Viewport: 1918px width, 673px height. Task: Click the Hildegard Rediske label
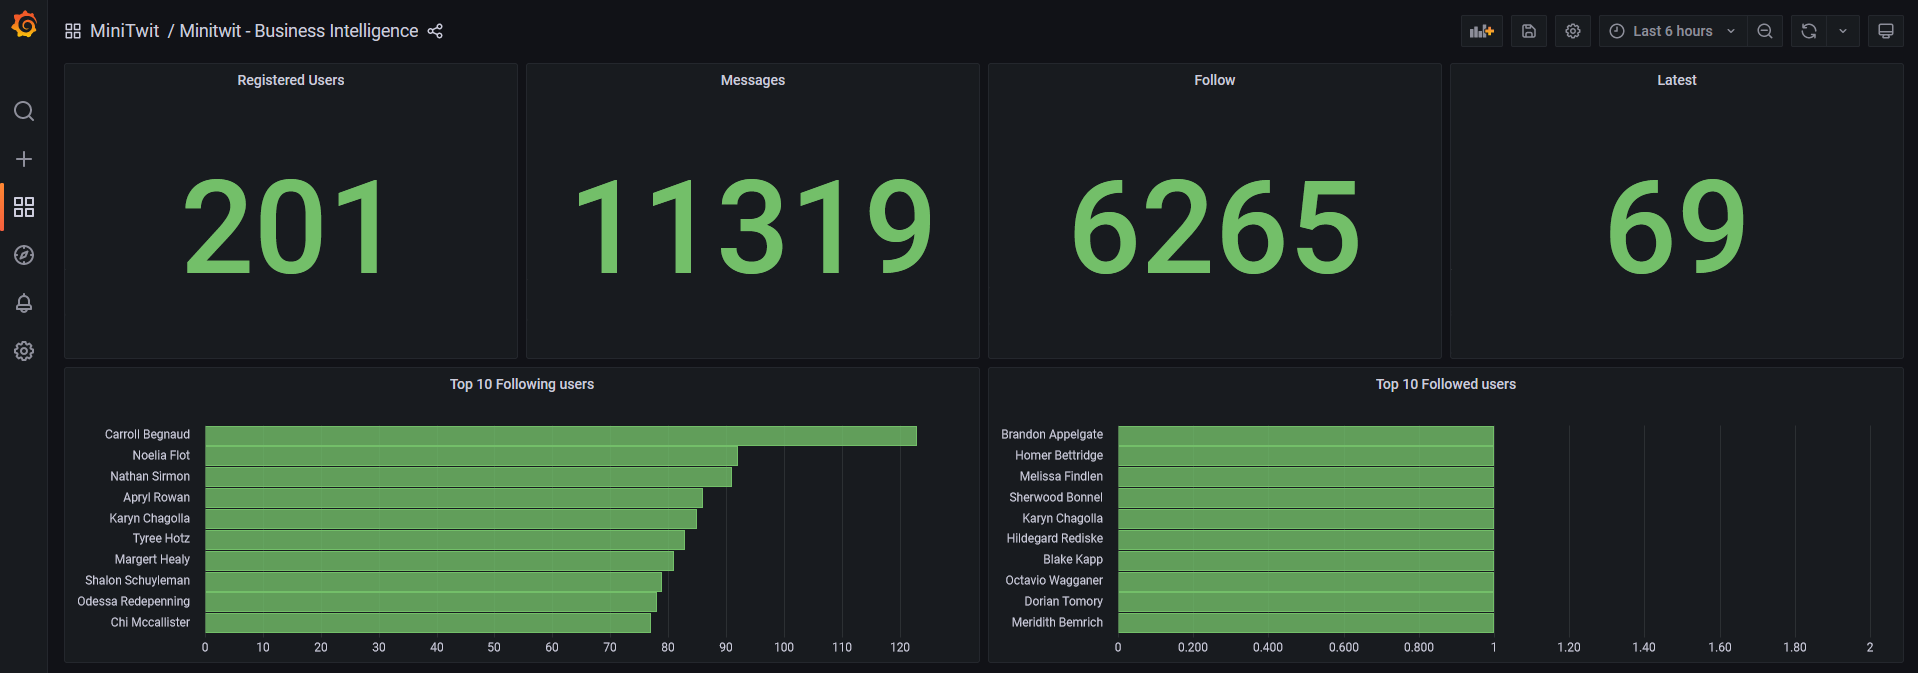[1055, 538]
